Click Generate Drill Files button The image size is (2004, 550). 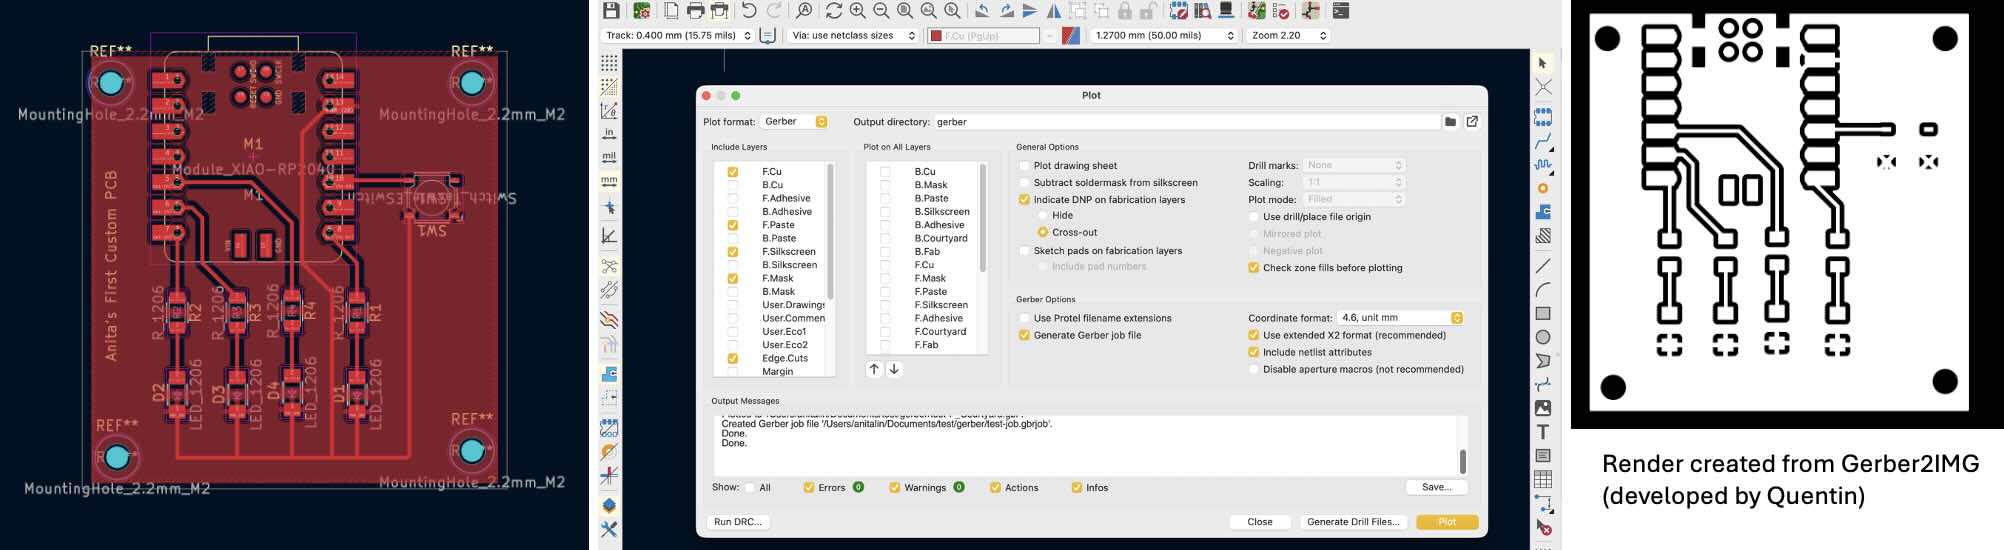[x=1353, y=522]
